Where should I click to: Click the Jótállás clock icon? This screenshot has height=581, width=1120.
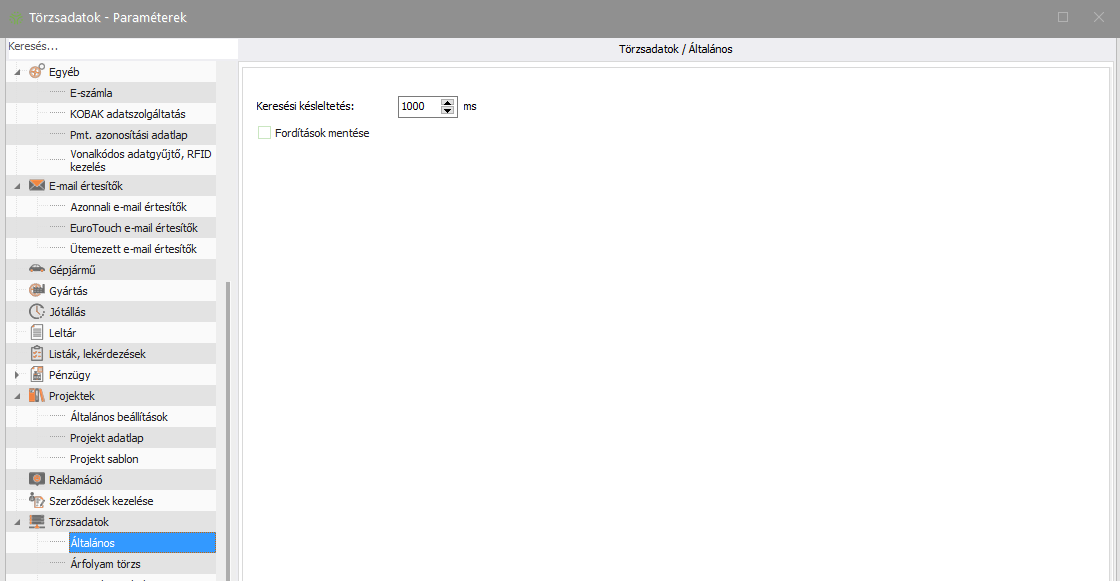tap(37, 312)
